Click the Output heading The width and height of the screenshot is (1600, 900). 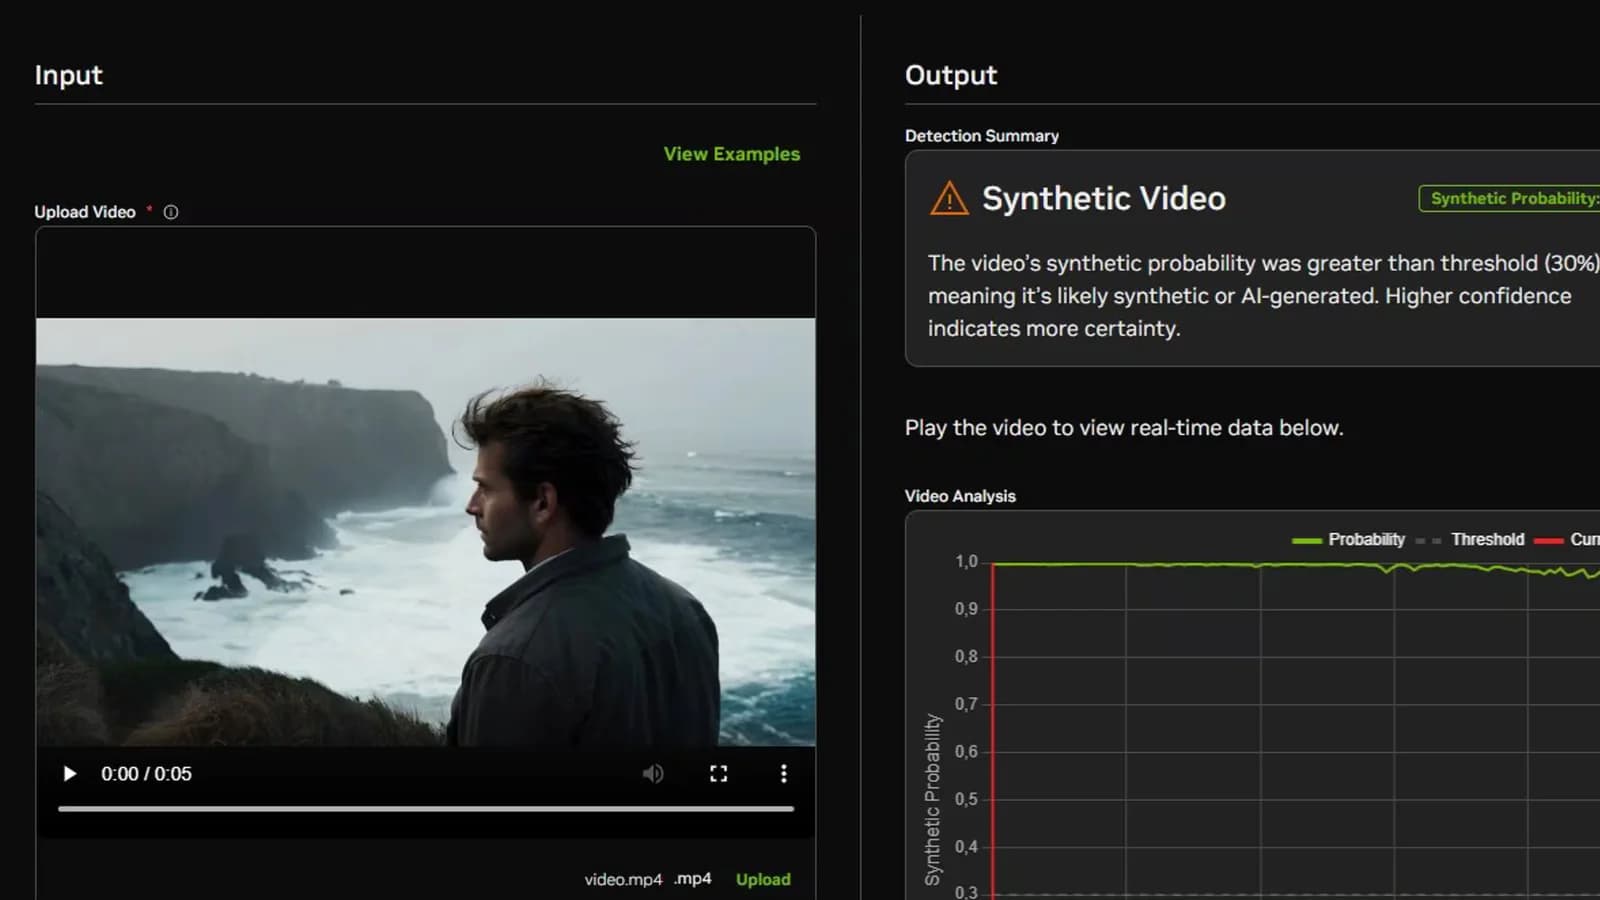click(951, 75)
